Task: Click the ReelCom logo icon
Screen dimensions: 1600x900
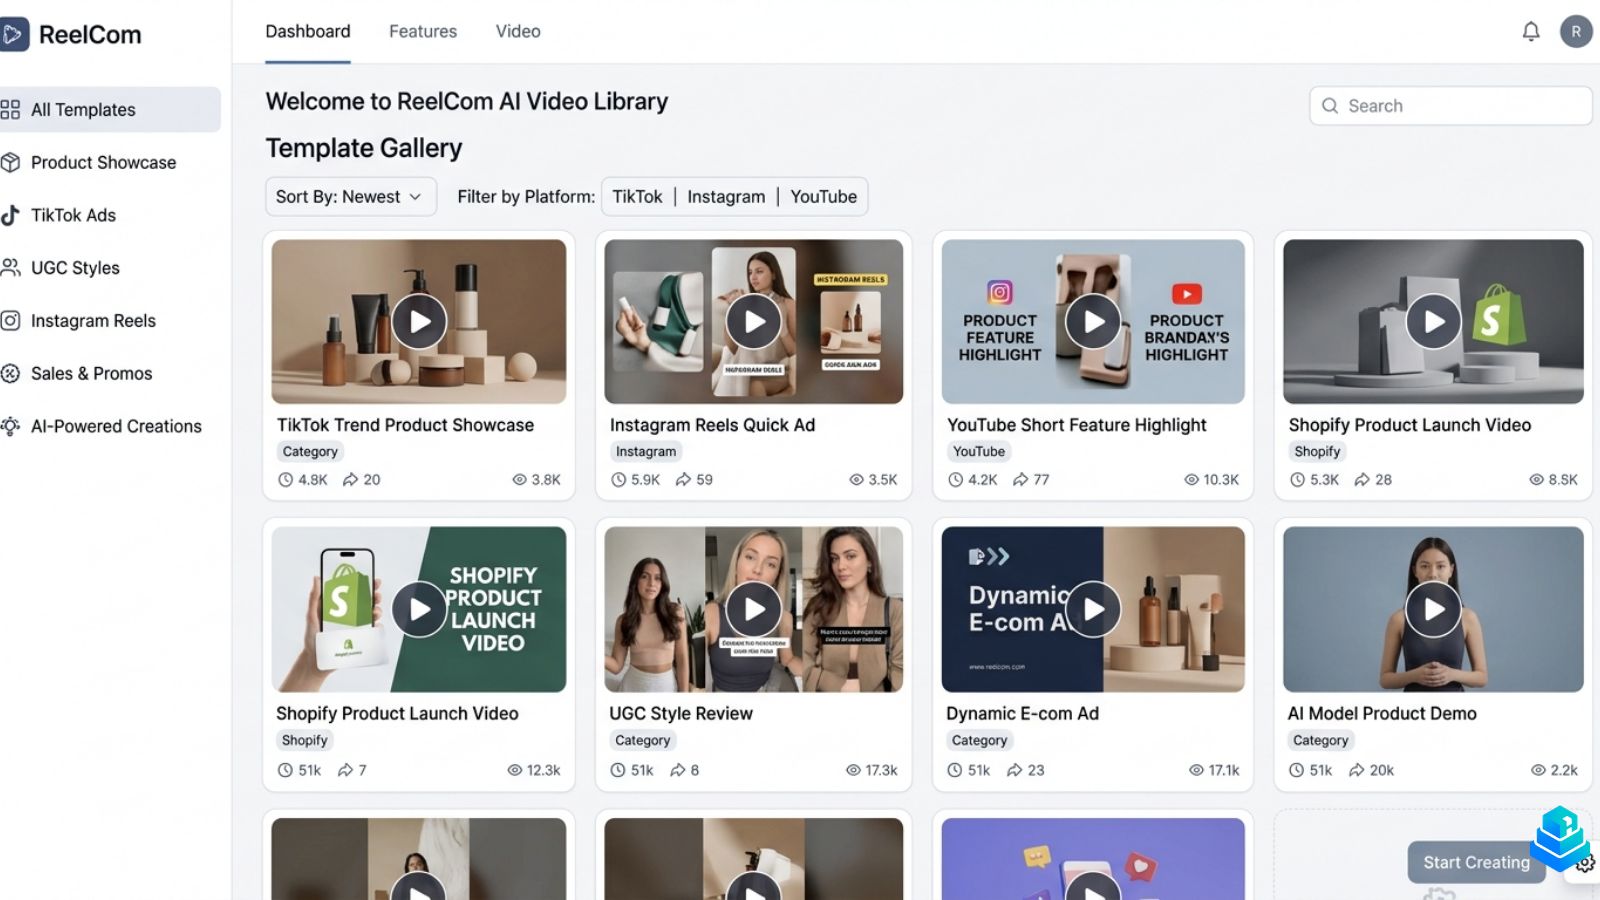Action: [x=13, y=34]
